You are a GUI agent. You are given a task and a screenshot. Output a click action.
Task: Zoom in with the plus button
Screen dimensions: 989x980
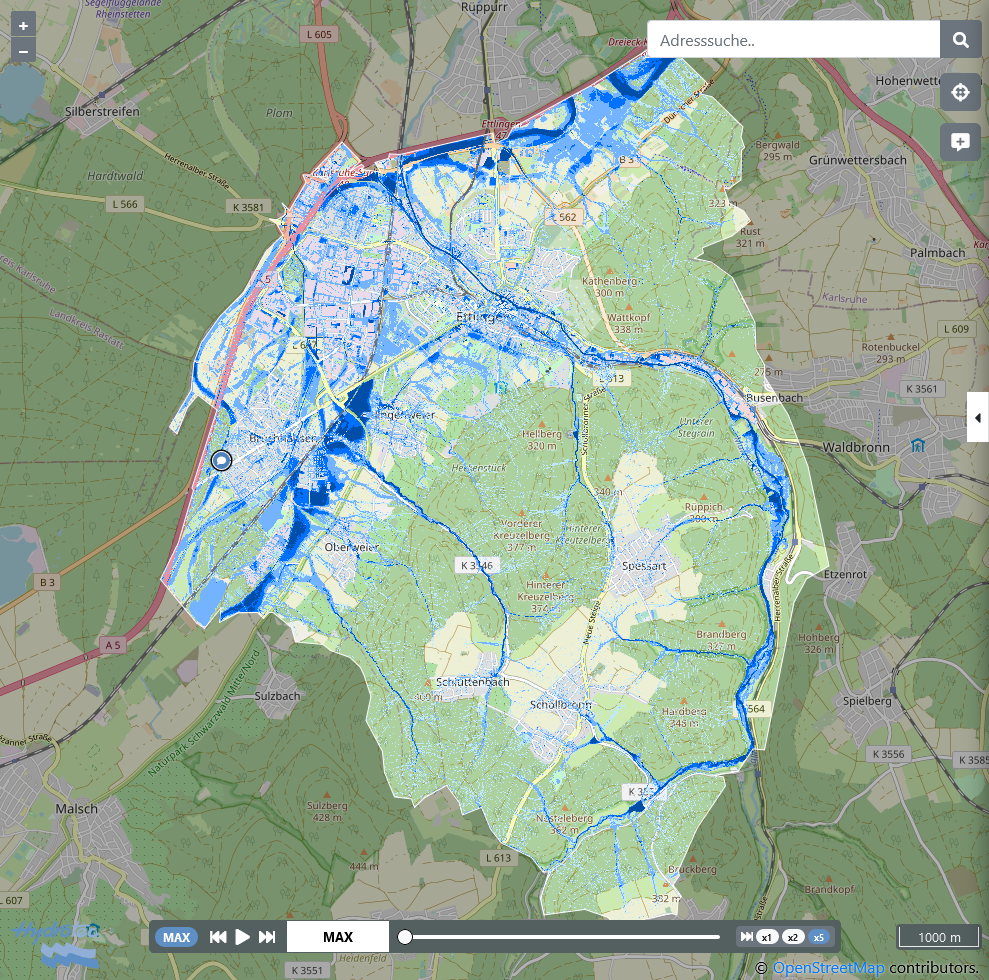click(23, 25)
